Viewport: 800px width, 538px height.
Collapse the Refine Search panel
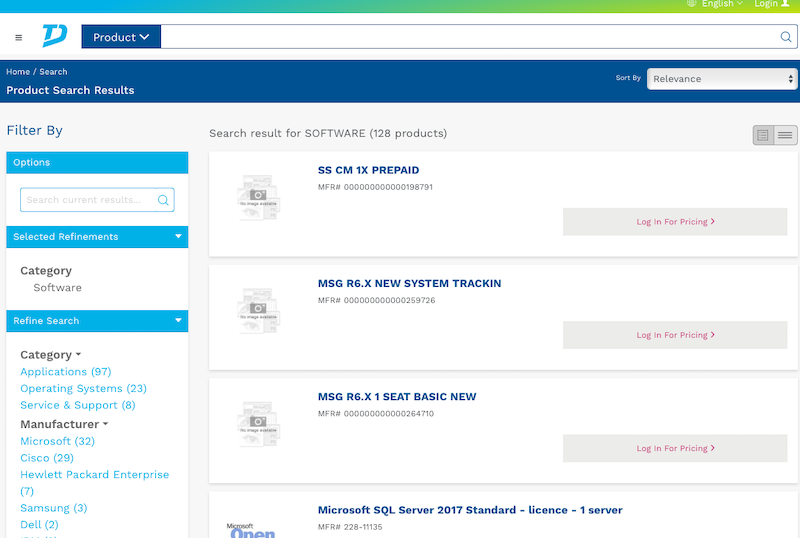[x=178, y=321]
